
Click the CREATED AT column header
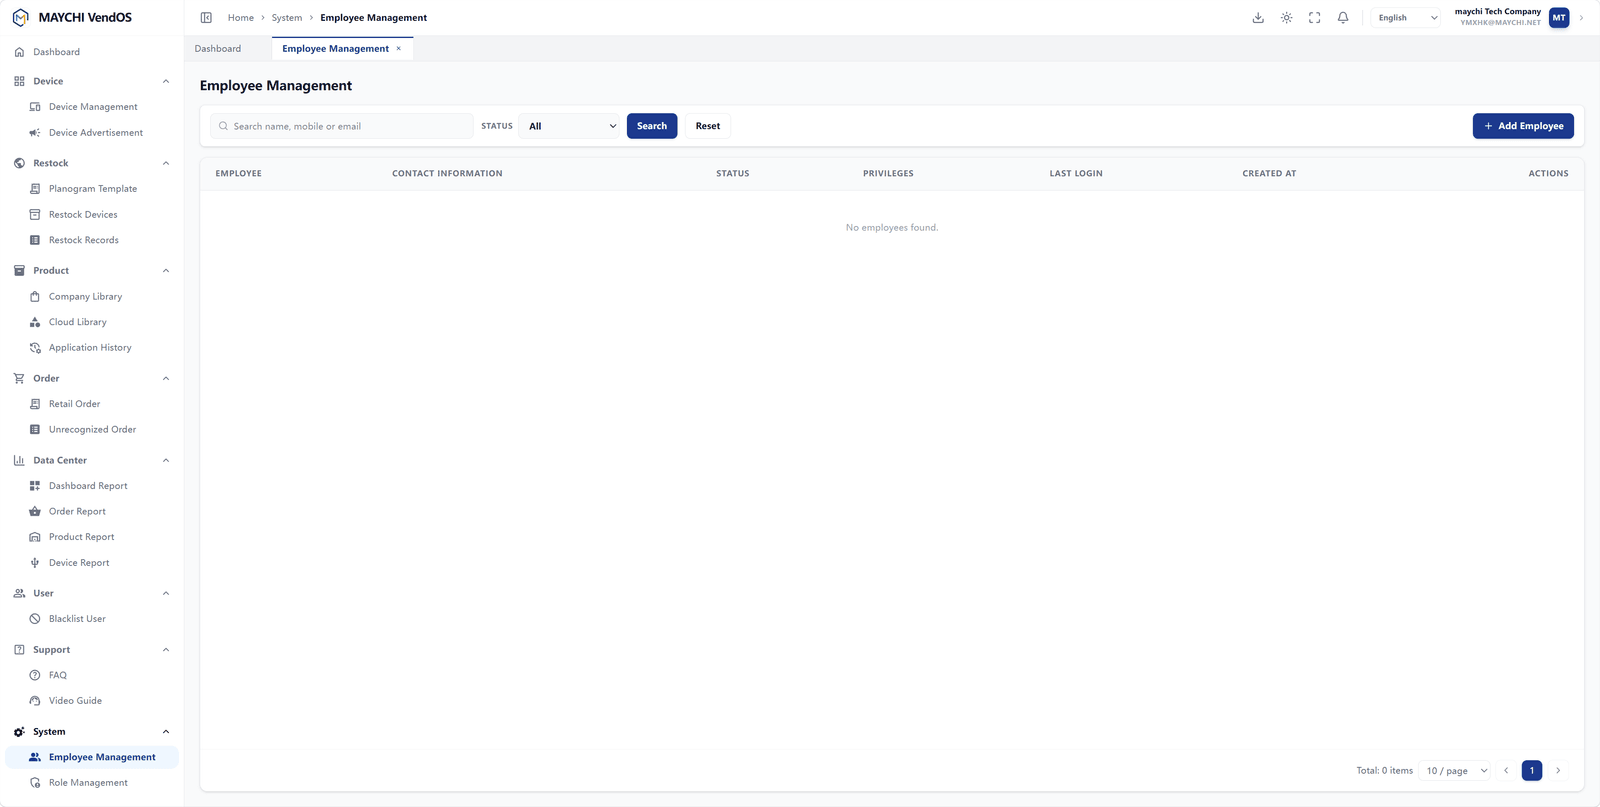[x=1269, y=174]
